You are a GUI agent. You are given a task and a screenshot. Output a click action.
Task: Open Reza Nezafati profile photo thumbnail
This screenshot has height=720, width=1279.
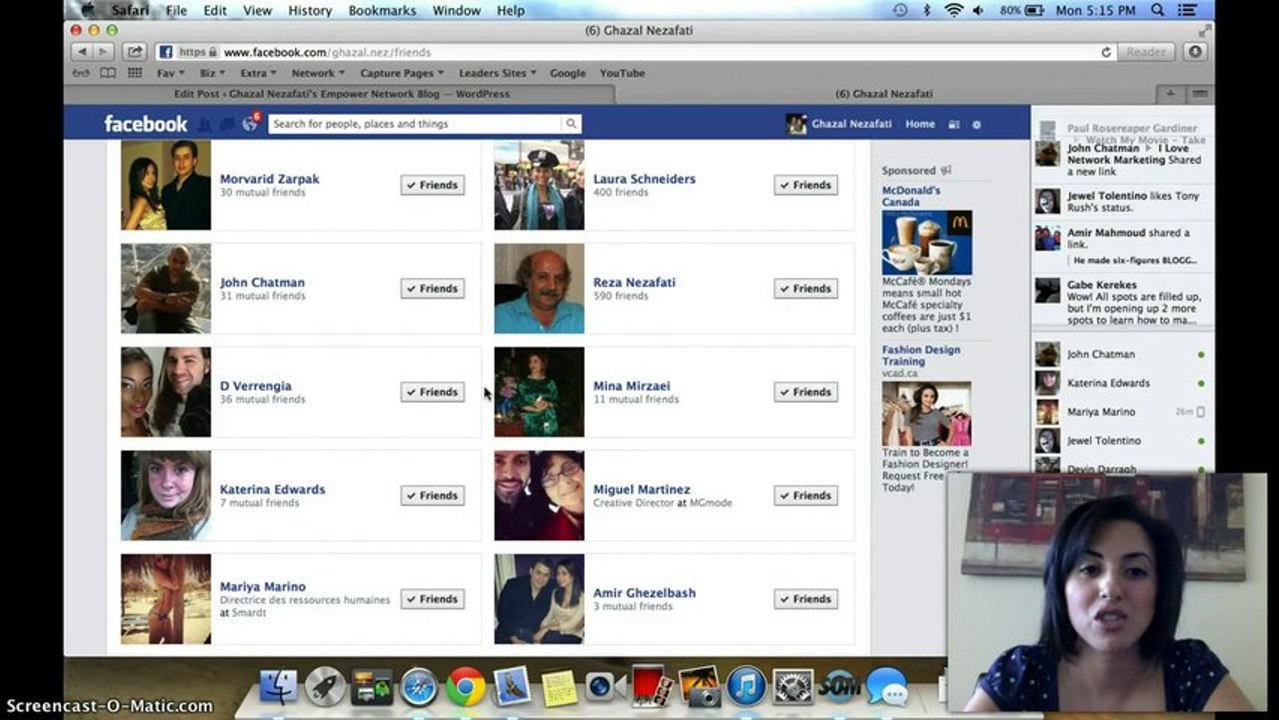[x=539, y=288]
